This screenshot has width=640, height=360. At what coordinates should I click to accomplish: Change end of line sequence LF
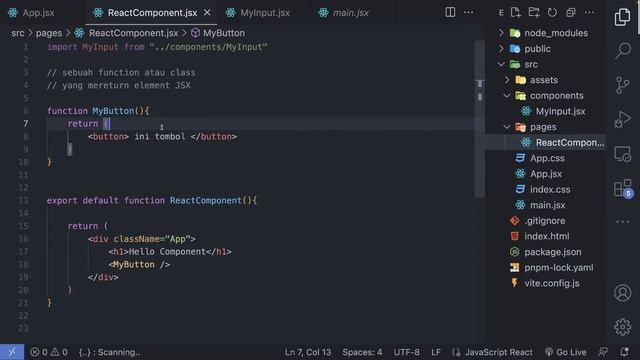coord(436,352)
